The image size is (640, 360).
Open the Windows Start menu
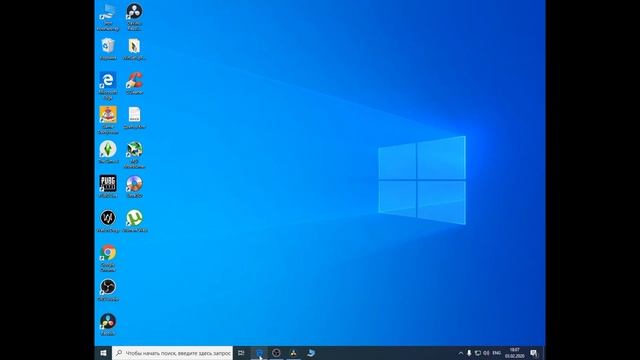(103, 353)
